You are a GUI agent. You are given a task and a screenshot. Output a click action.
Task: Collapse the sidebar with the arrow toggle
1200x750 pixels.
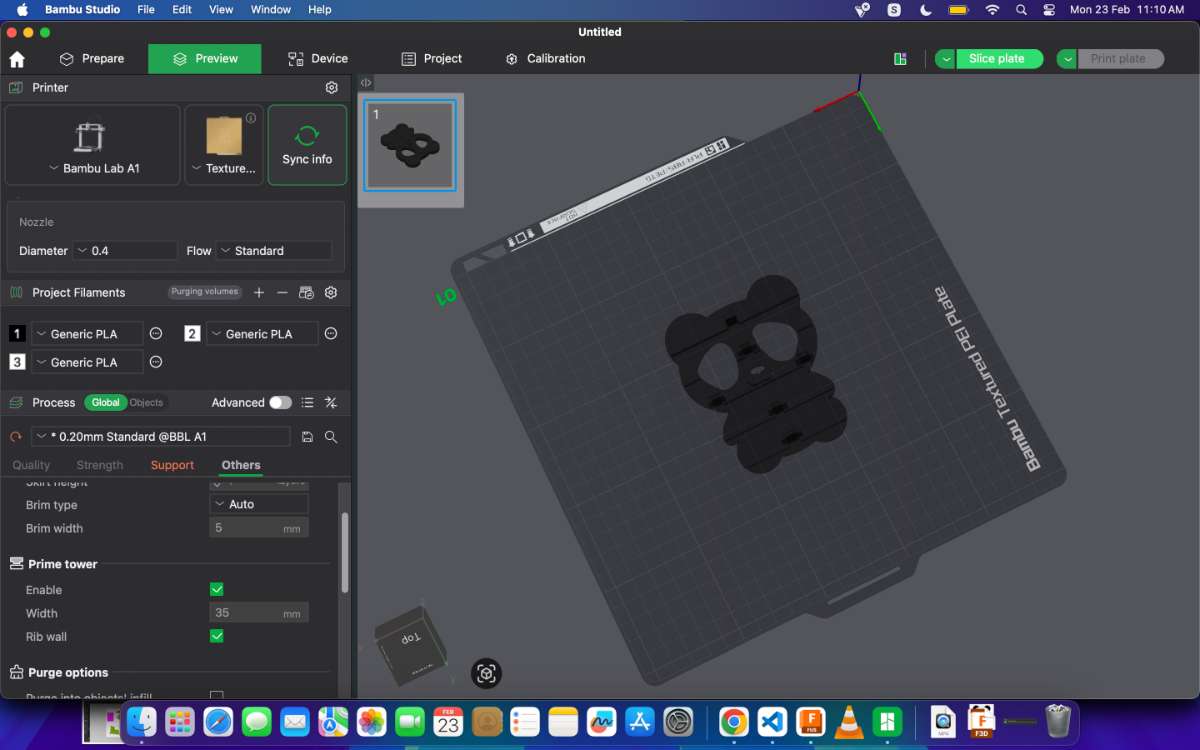point(366,83)
